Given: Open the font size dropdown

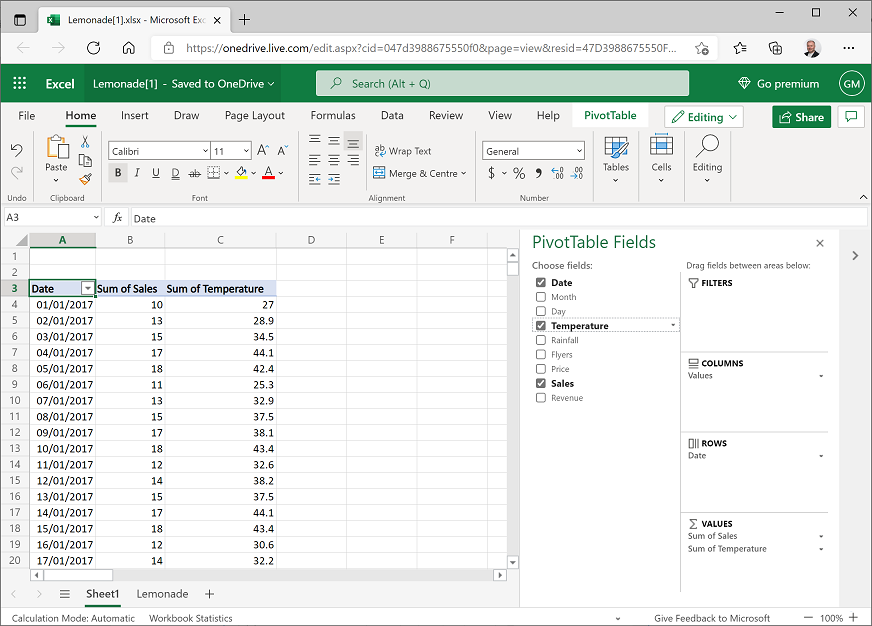Looking at the screenshot, I should (245, 149).
